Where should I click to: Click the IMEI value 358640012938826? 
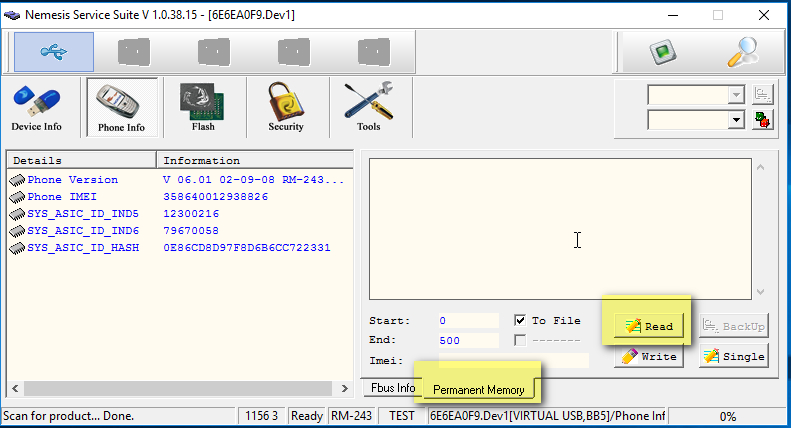click(x=215, y=197)
